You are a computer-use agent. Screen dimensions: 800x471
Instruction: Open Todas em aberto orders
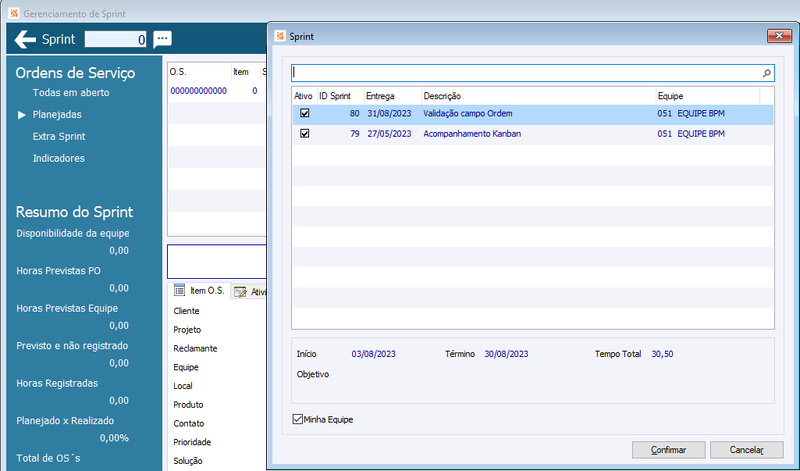71,93
